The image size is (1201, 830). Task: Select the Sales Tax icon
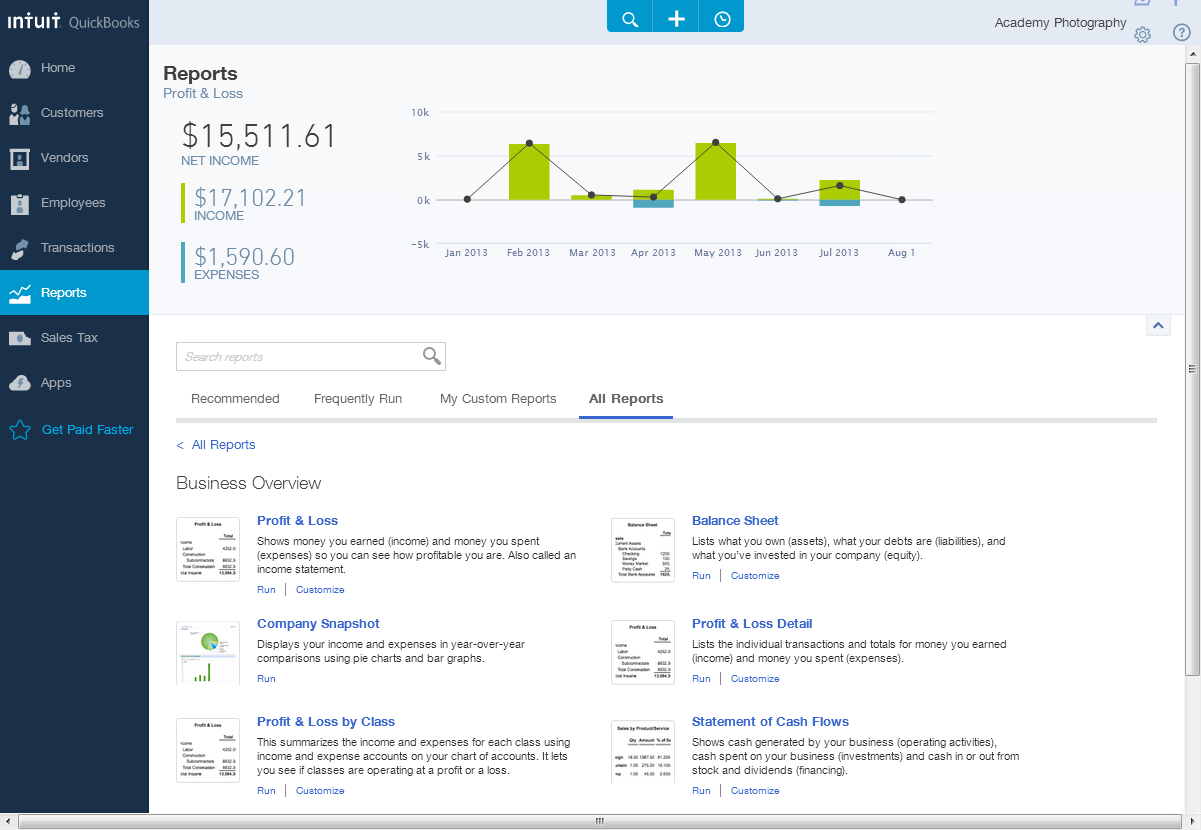point(21,337)
